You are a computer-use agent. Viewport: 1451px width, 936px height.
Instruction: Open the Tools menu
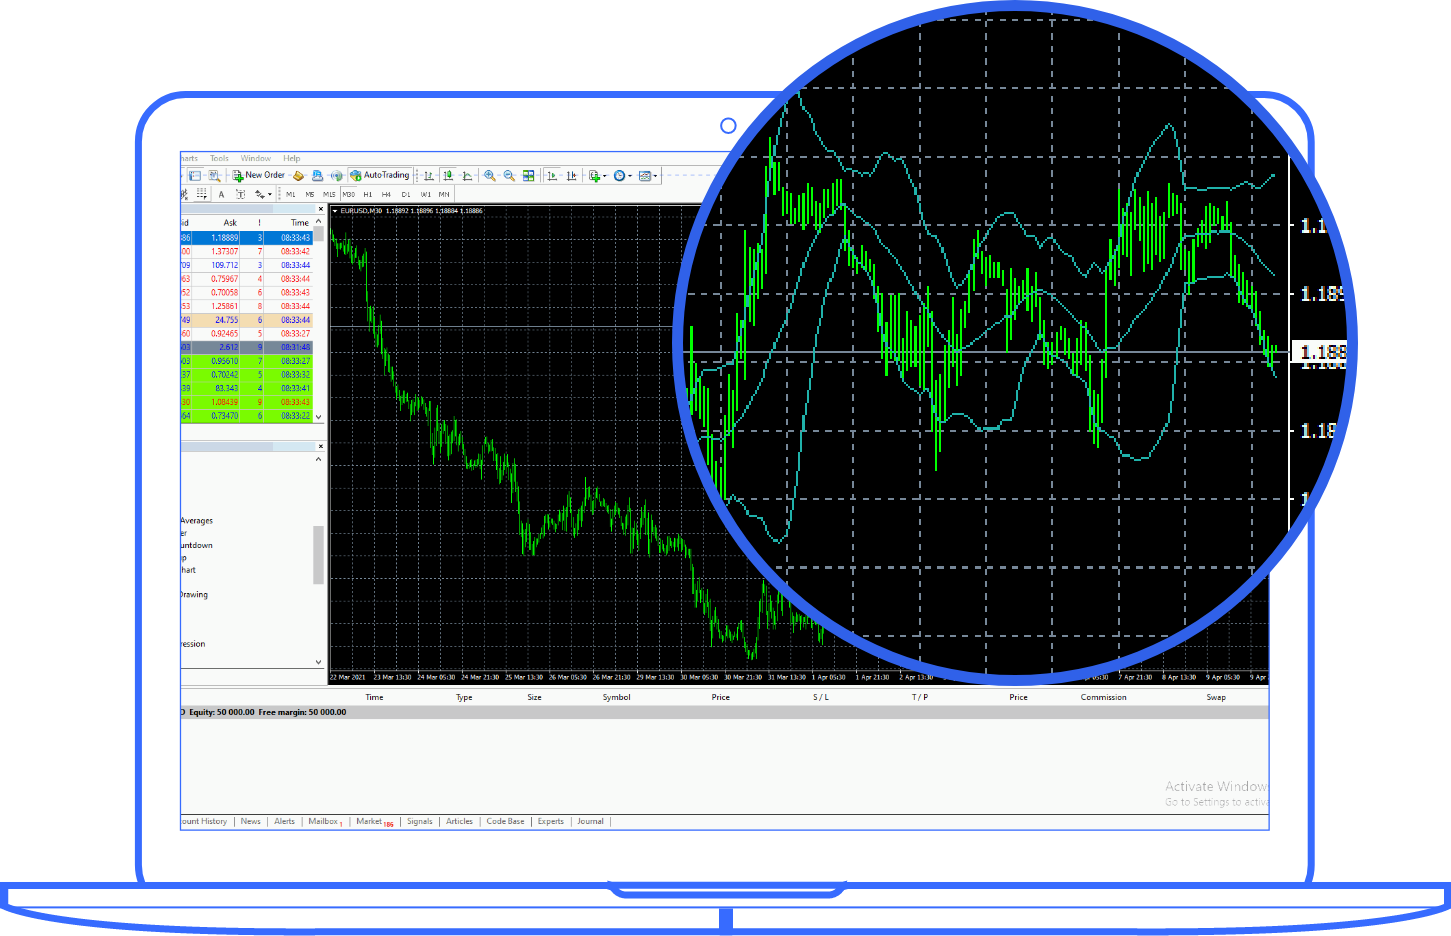[x=219, y=158]
